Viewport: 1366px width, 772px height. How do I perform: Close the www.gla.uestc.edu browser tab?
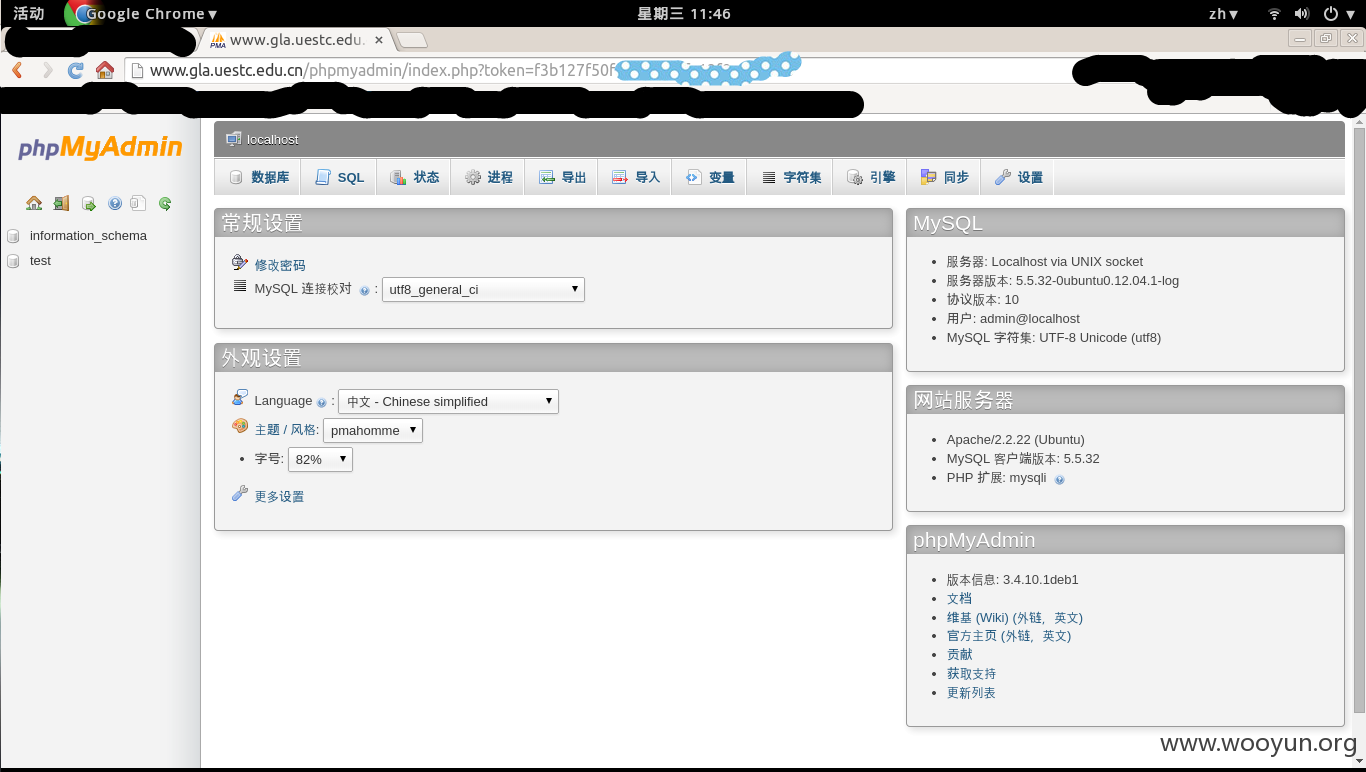click(379, 40)
